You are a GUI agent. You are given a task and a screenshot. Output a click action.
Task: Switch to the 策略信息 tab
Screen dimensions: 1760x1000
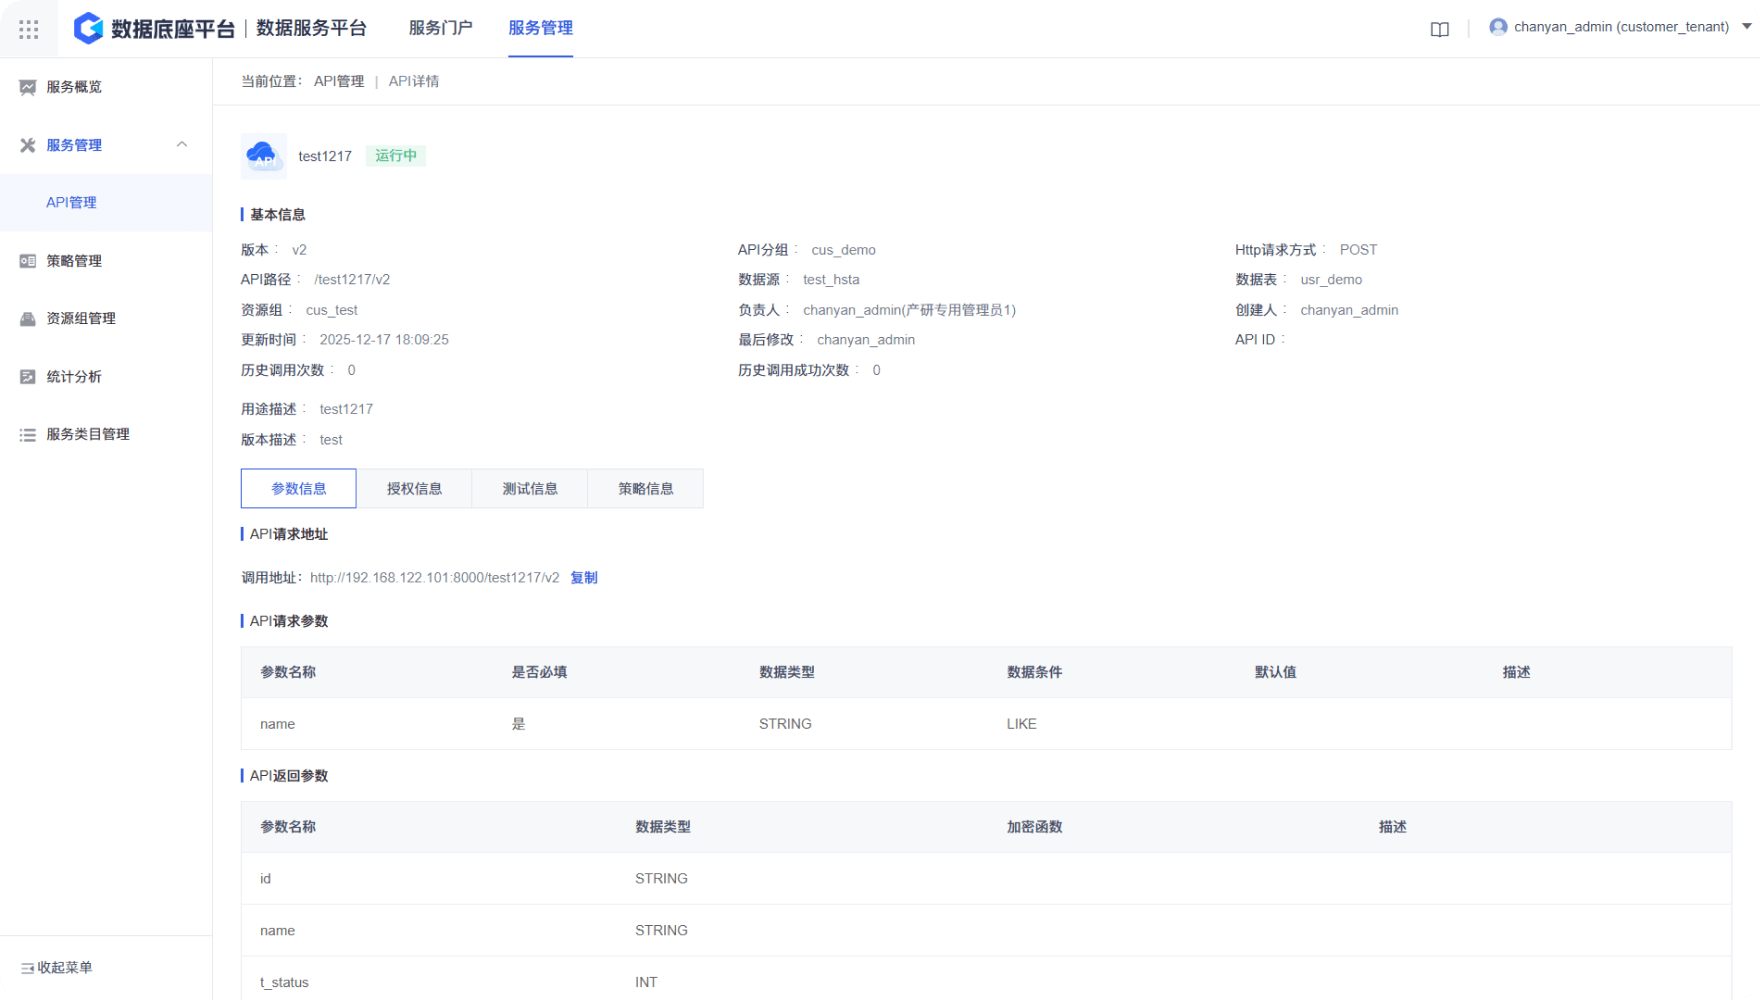point(645,489)
